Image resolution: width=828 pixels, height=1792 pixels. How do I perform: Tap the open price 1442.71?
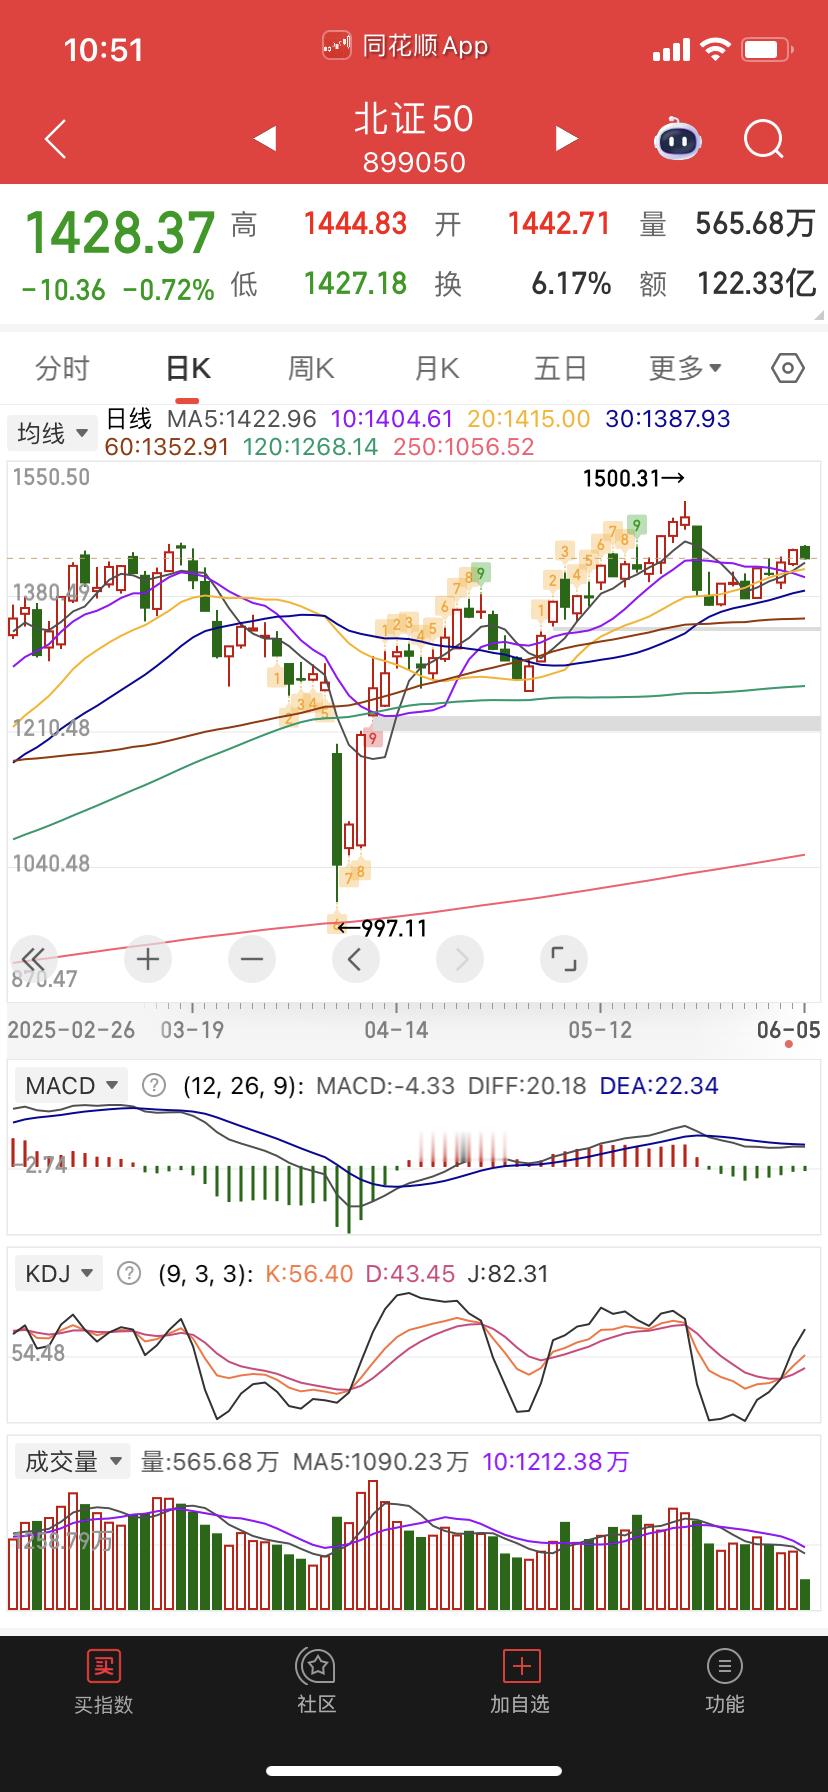pyautogui.click(x=559, y=223)
